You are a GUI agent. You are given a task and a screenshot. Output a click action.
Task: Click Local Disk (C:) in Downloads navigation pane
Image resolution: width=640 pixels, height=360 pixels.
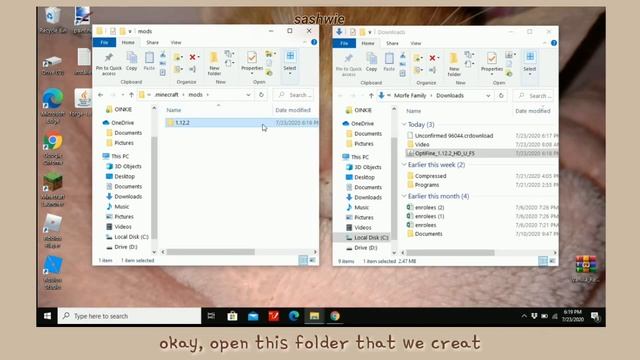pyautogui.click(x=367, y=238)
